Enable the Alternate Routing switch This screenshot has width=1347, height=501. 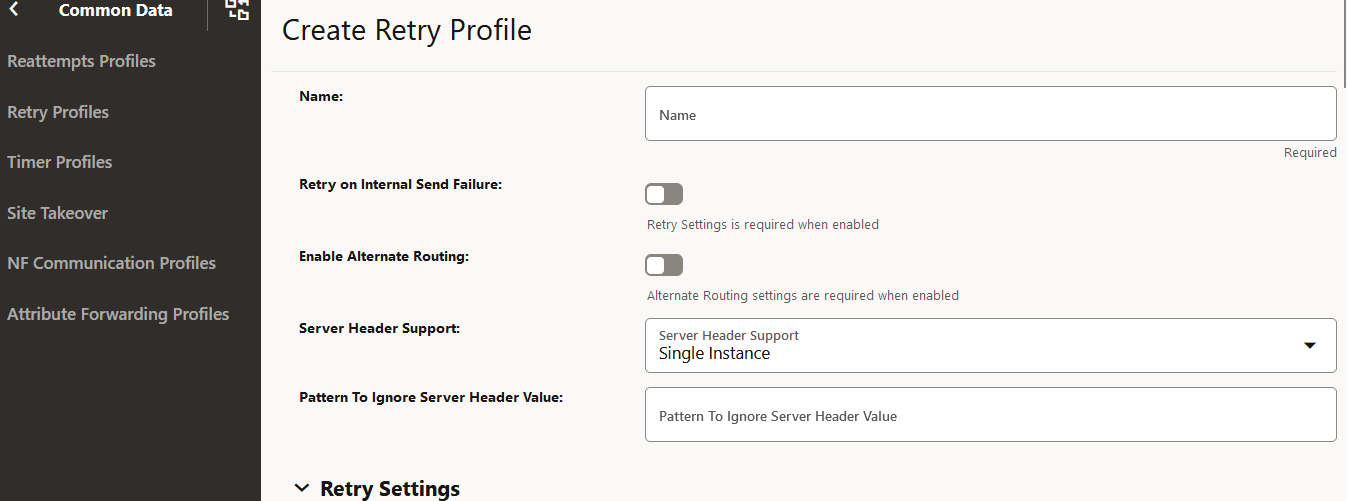coord(664,265)
